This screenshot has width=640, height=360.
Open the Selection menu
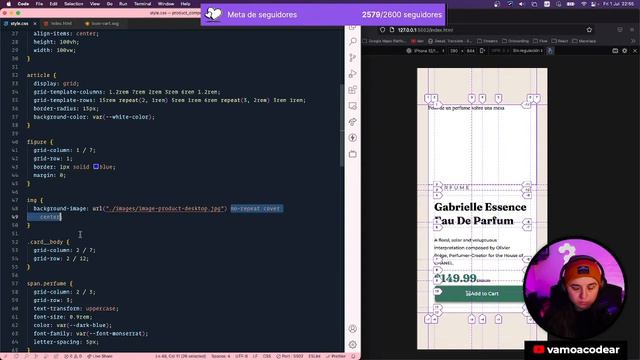coord(73,4)
